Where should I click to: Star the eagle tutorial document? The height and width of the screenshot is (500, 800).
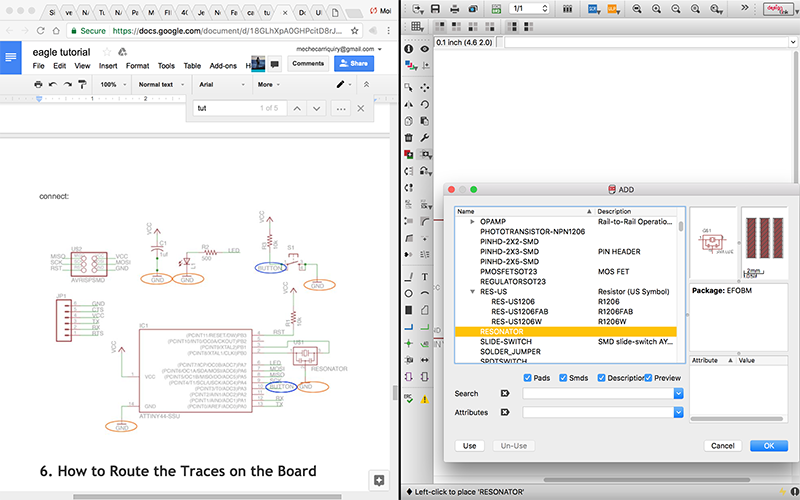107,52
